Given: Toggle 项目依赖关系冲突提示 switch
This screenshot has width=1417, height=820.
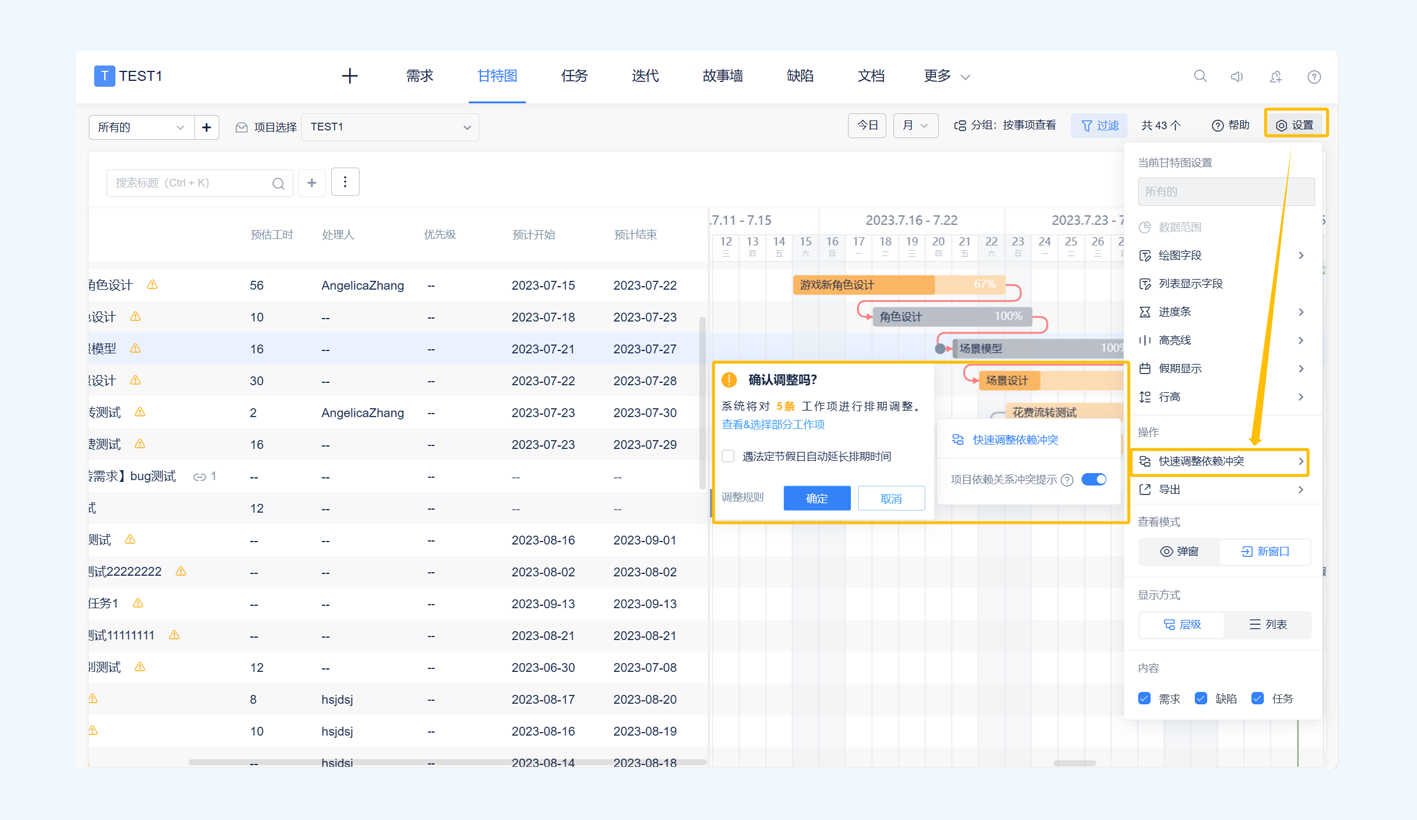Looking at the screenshot, I should 1094,480.
